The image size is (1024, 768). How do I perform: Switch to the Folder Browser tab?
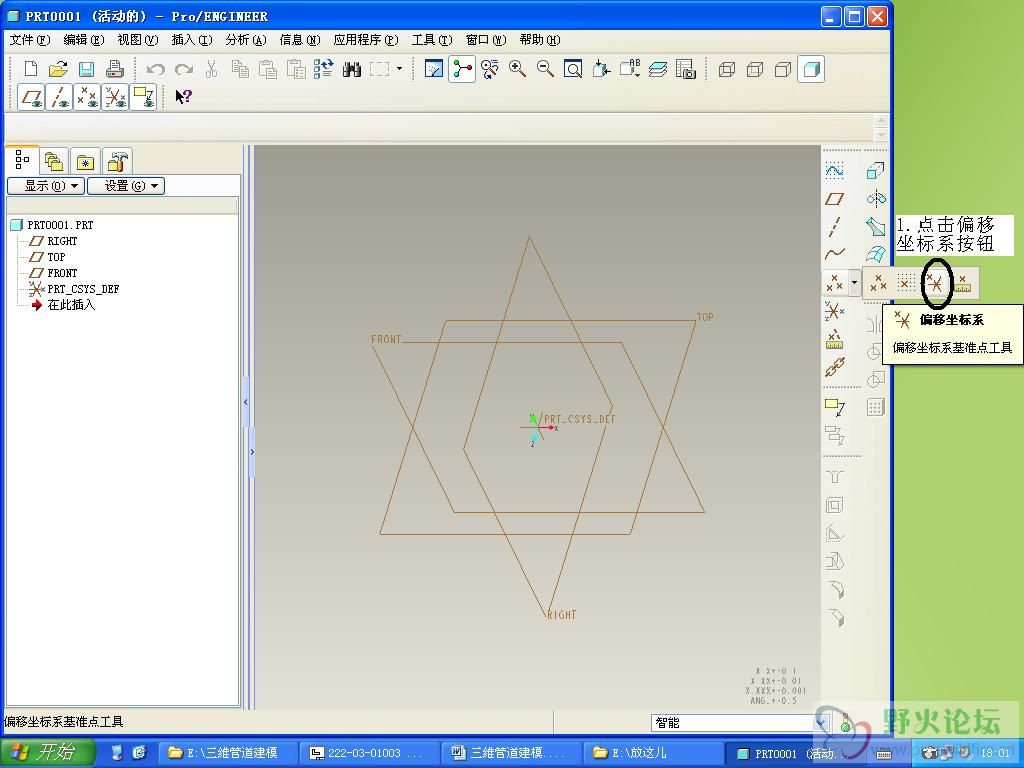click(x=54, y=161)
